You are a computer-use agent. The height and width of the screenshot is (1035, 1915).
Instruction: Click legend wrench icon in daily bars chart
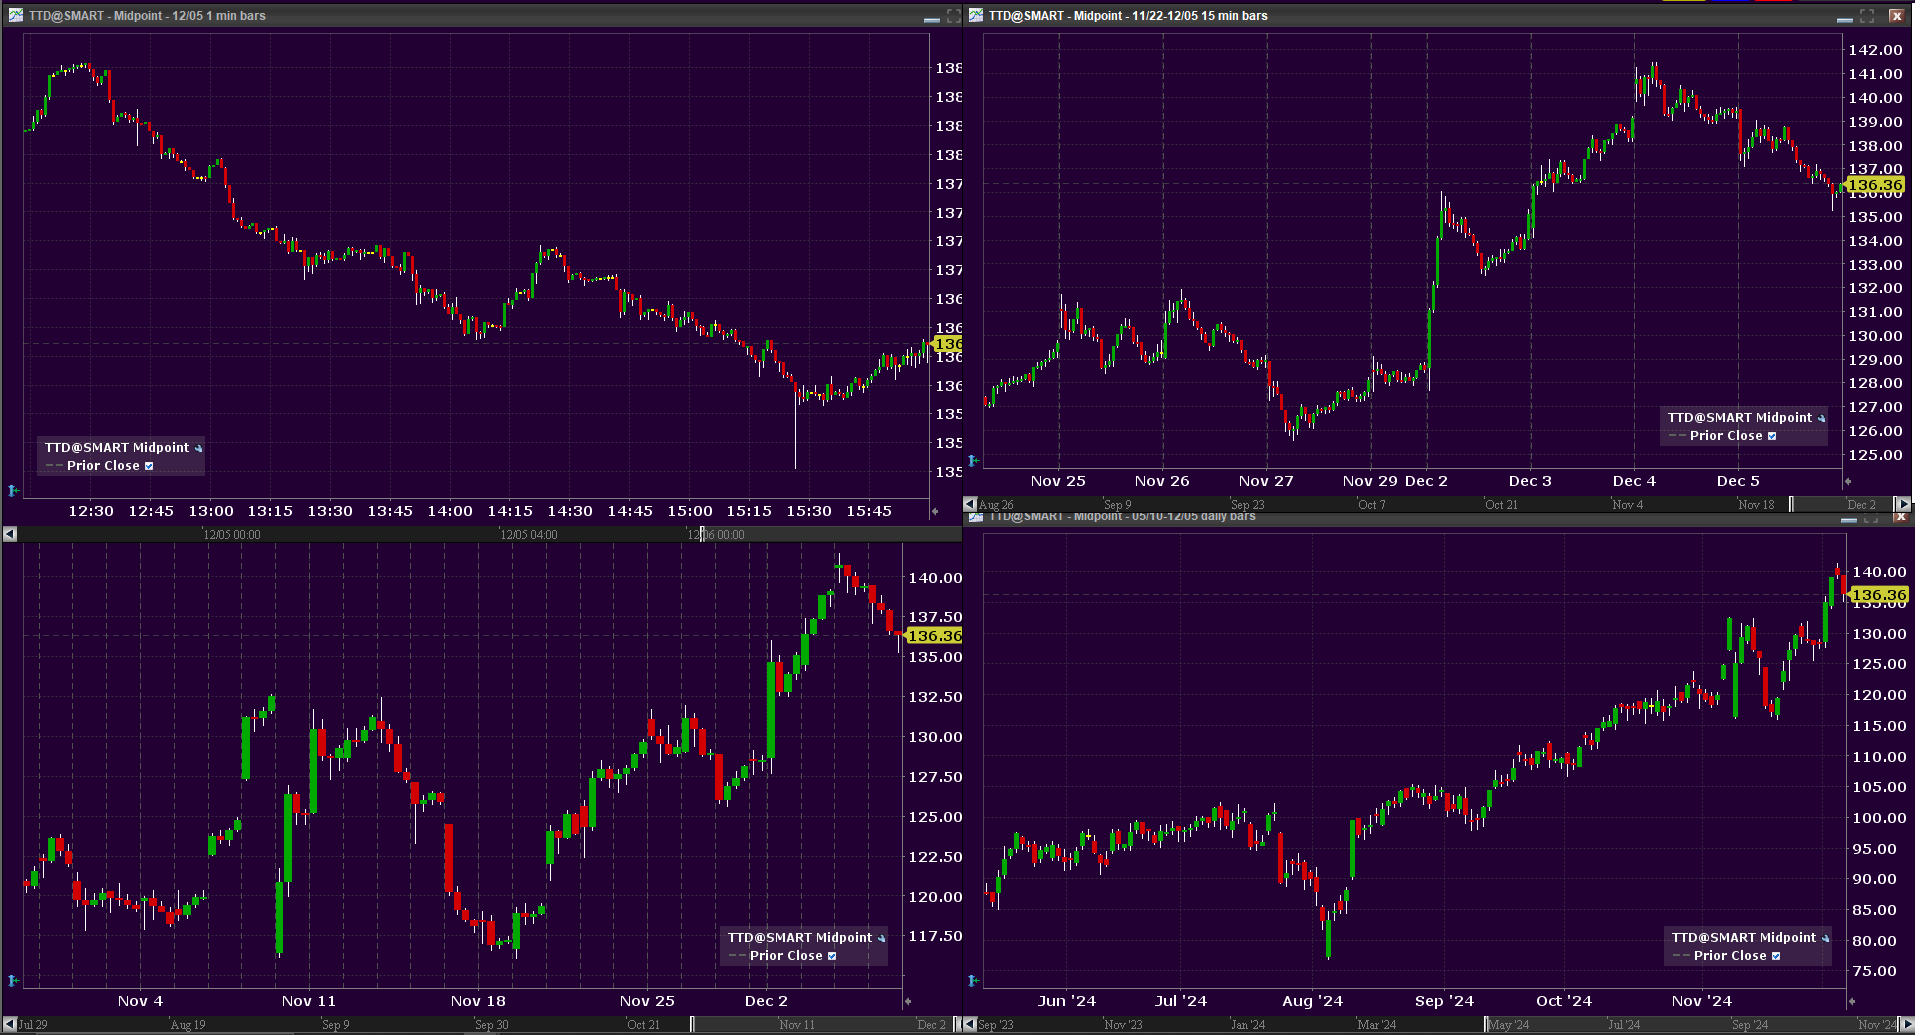point(1825,938)
